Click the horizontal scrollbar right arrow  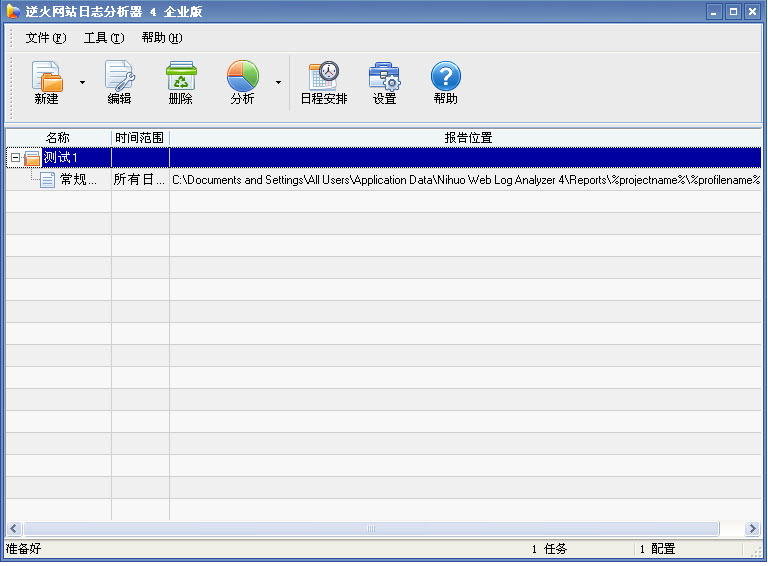pos(753,528)
